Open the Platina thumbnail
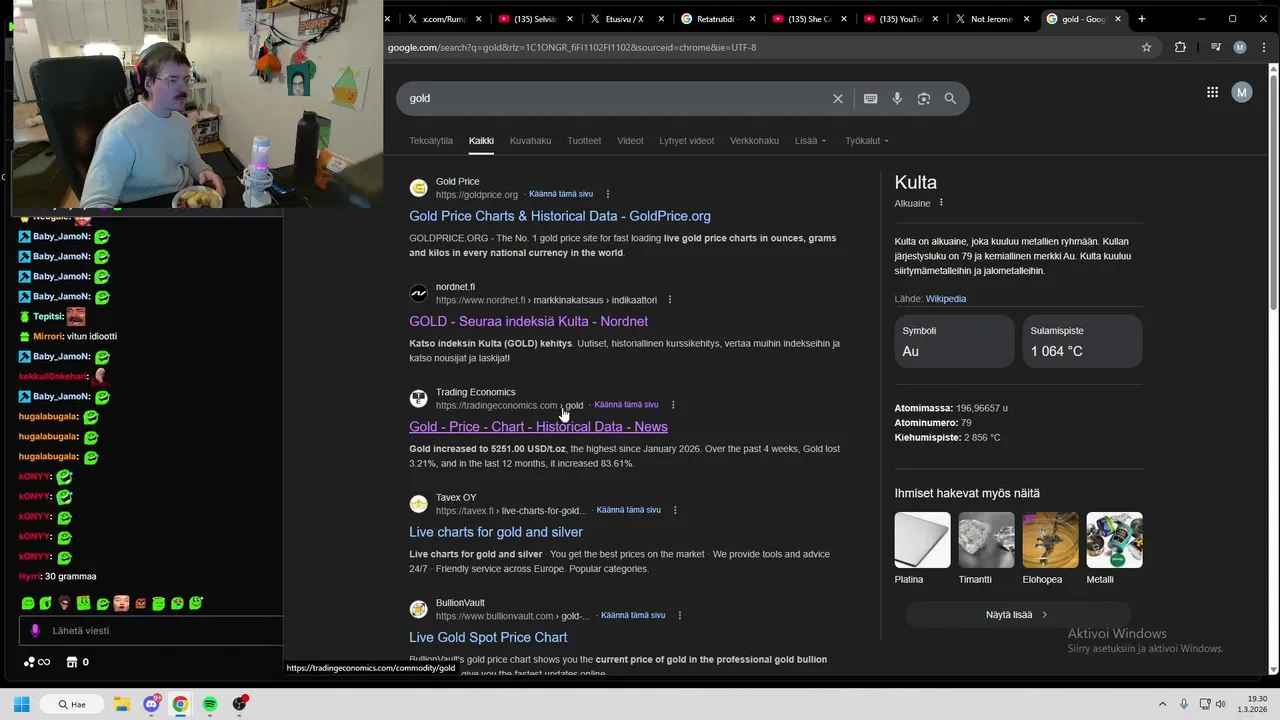The image size is (1280, 720). click(922, 540)
